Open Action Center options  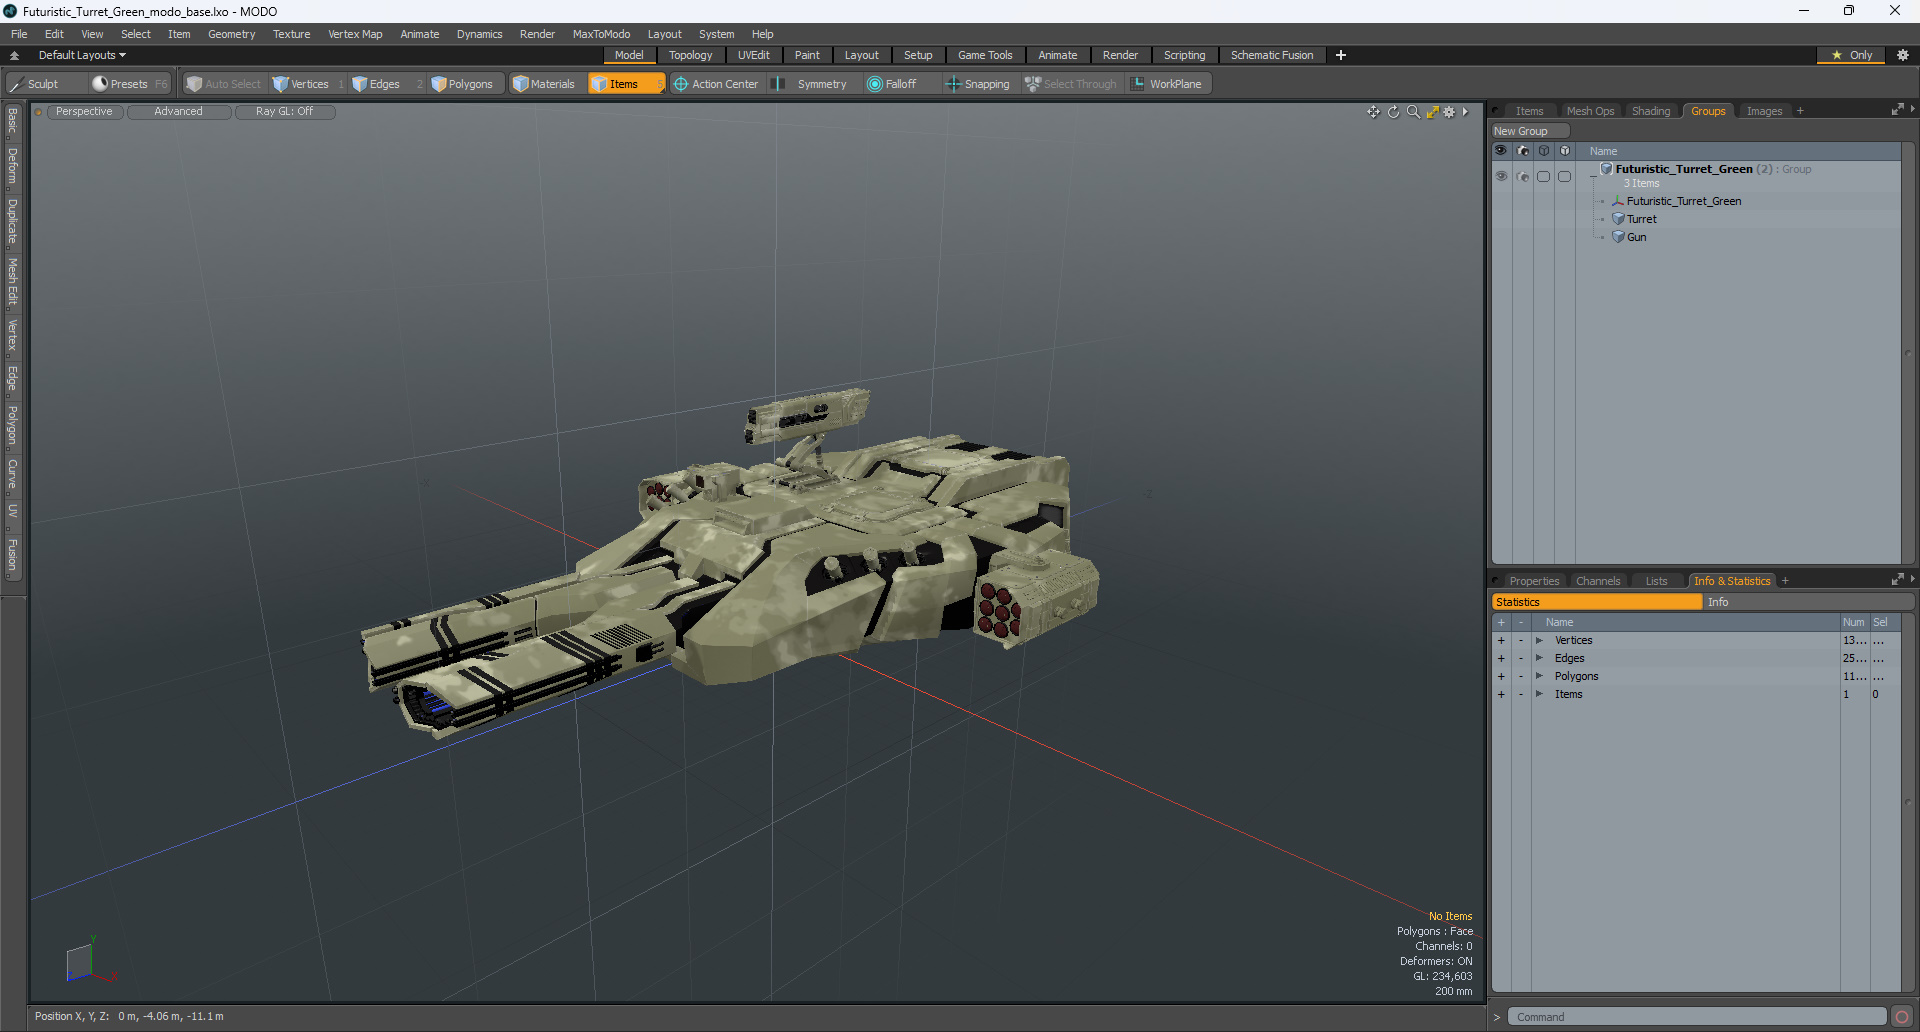716,84
